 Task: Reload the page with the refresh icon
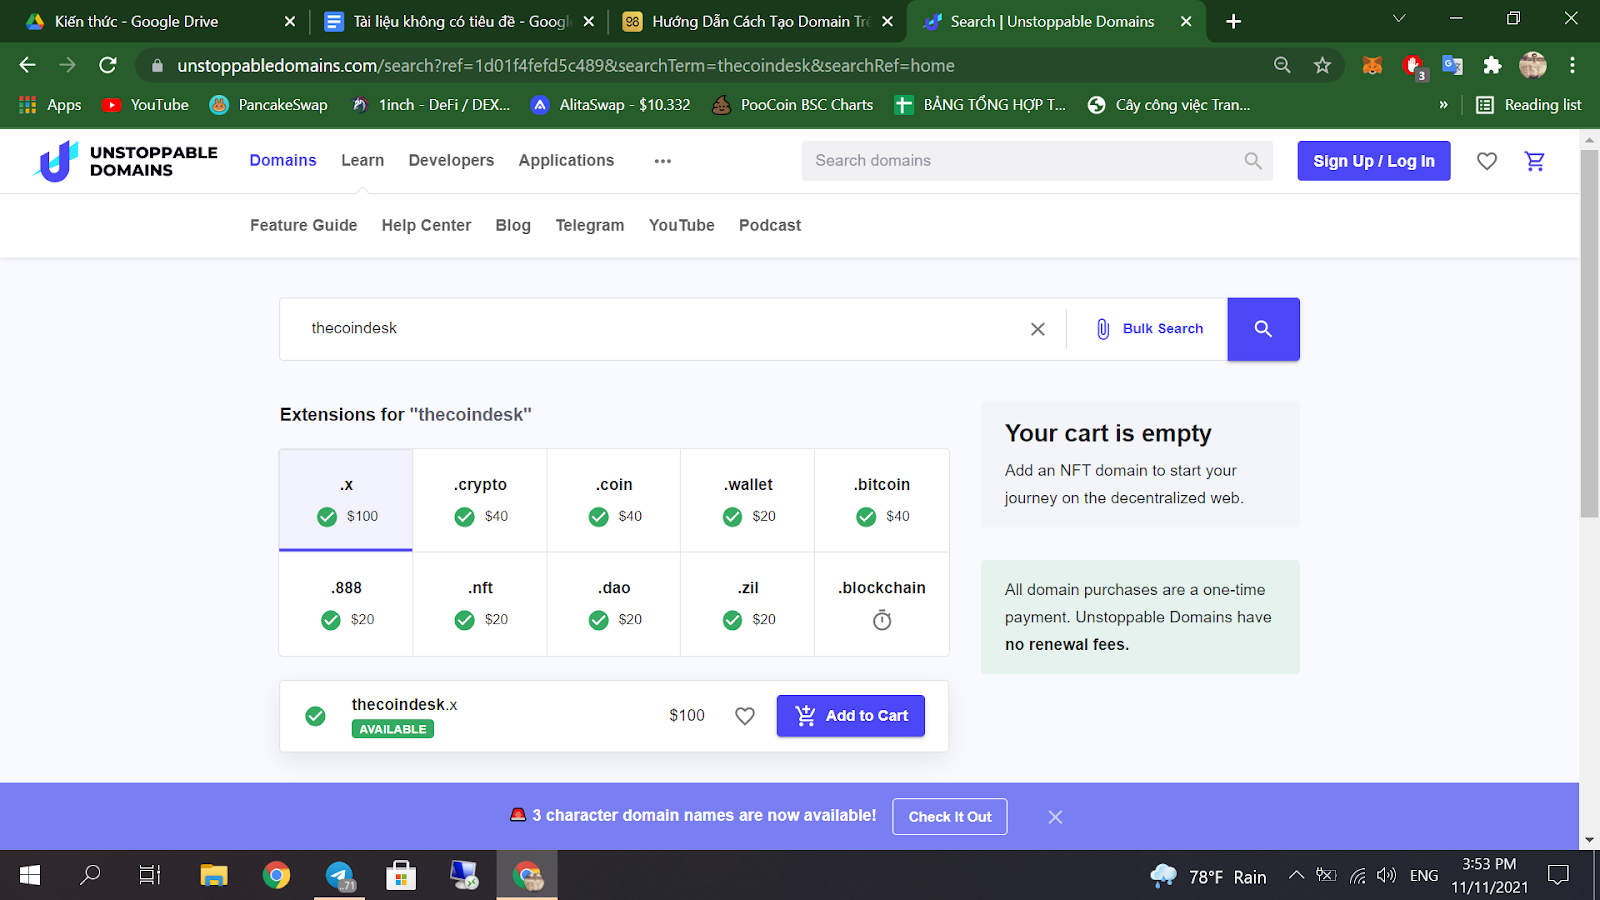(108, 65)
